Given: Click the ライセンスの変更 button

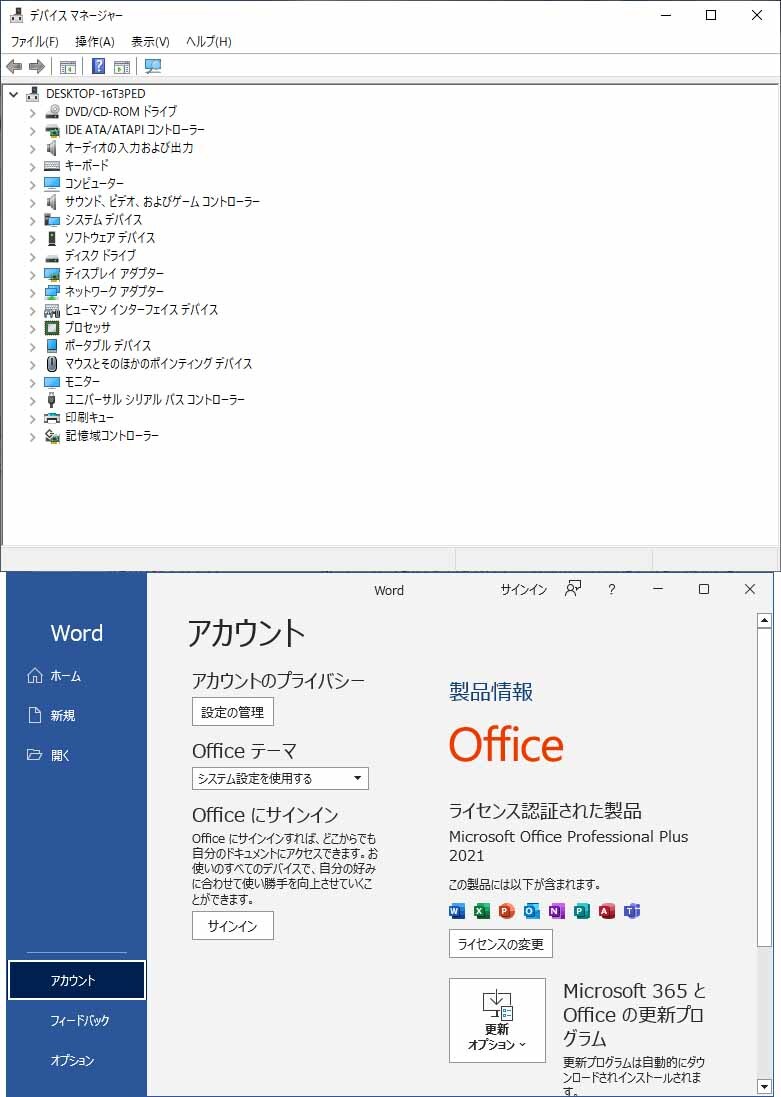Looking at the screenshot, I should pyautogui.click(x=500, y=944).
